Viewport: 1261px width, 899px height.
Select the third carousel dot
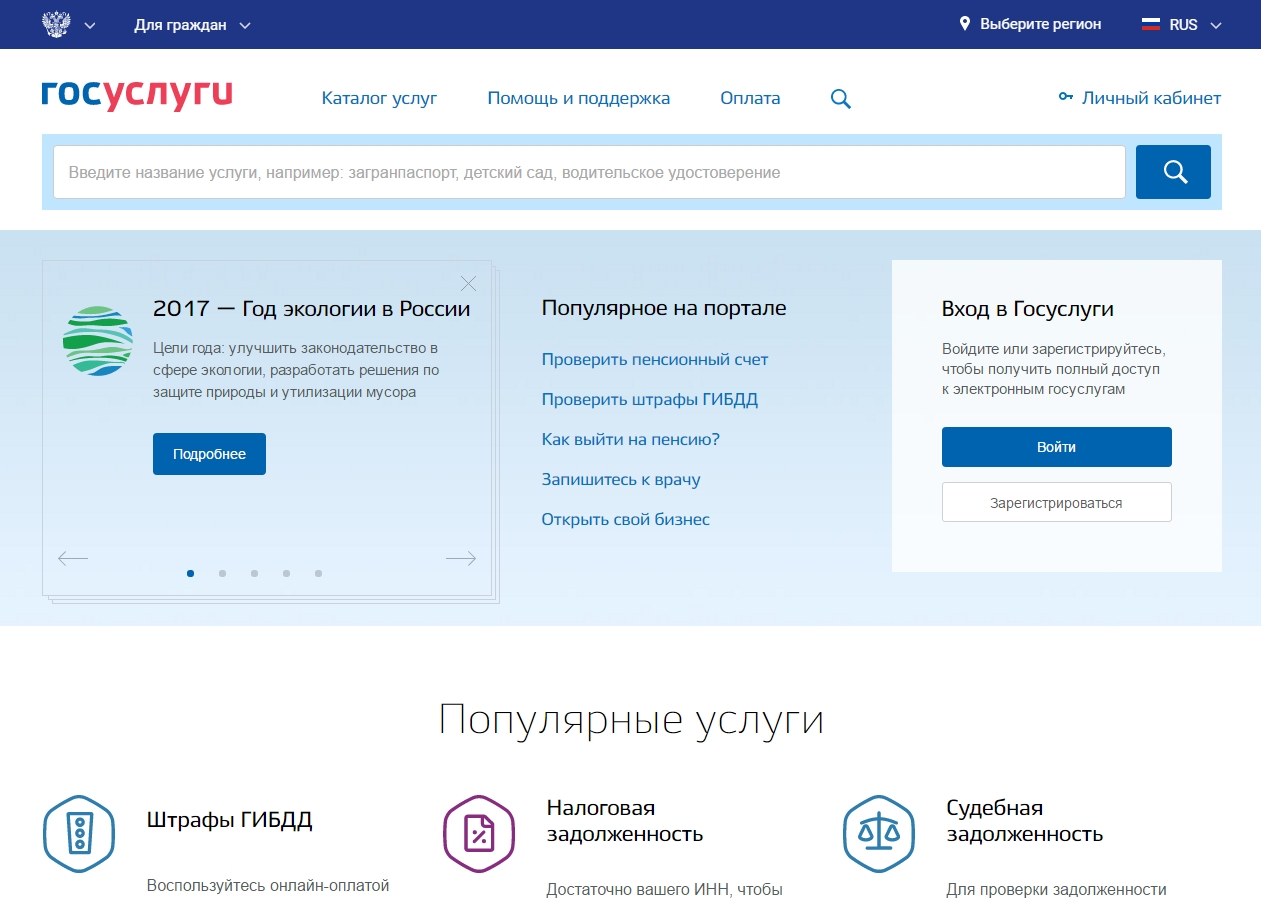[x=254, y=573]
